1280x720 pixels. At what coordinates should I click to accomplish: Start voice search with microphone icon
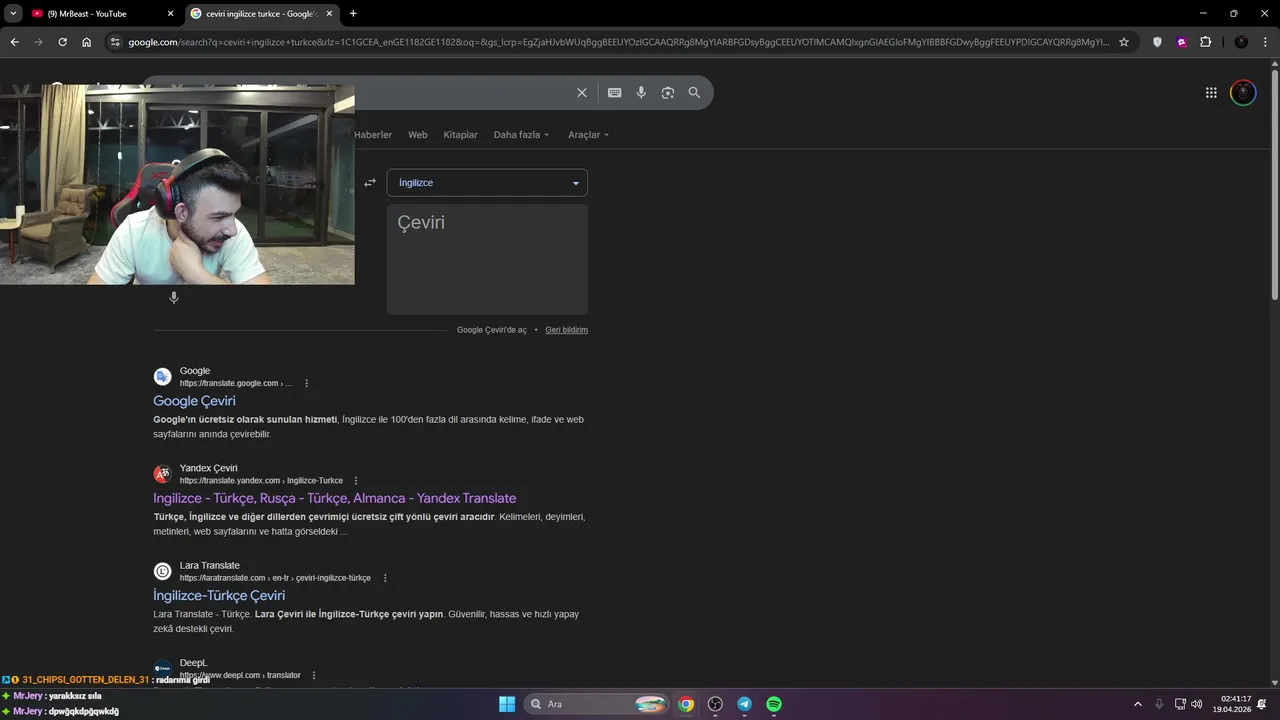[x=641, y=92]
